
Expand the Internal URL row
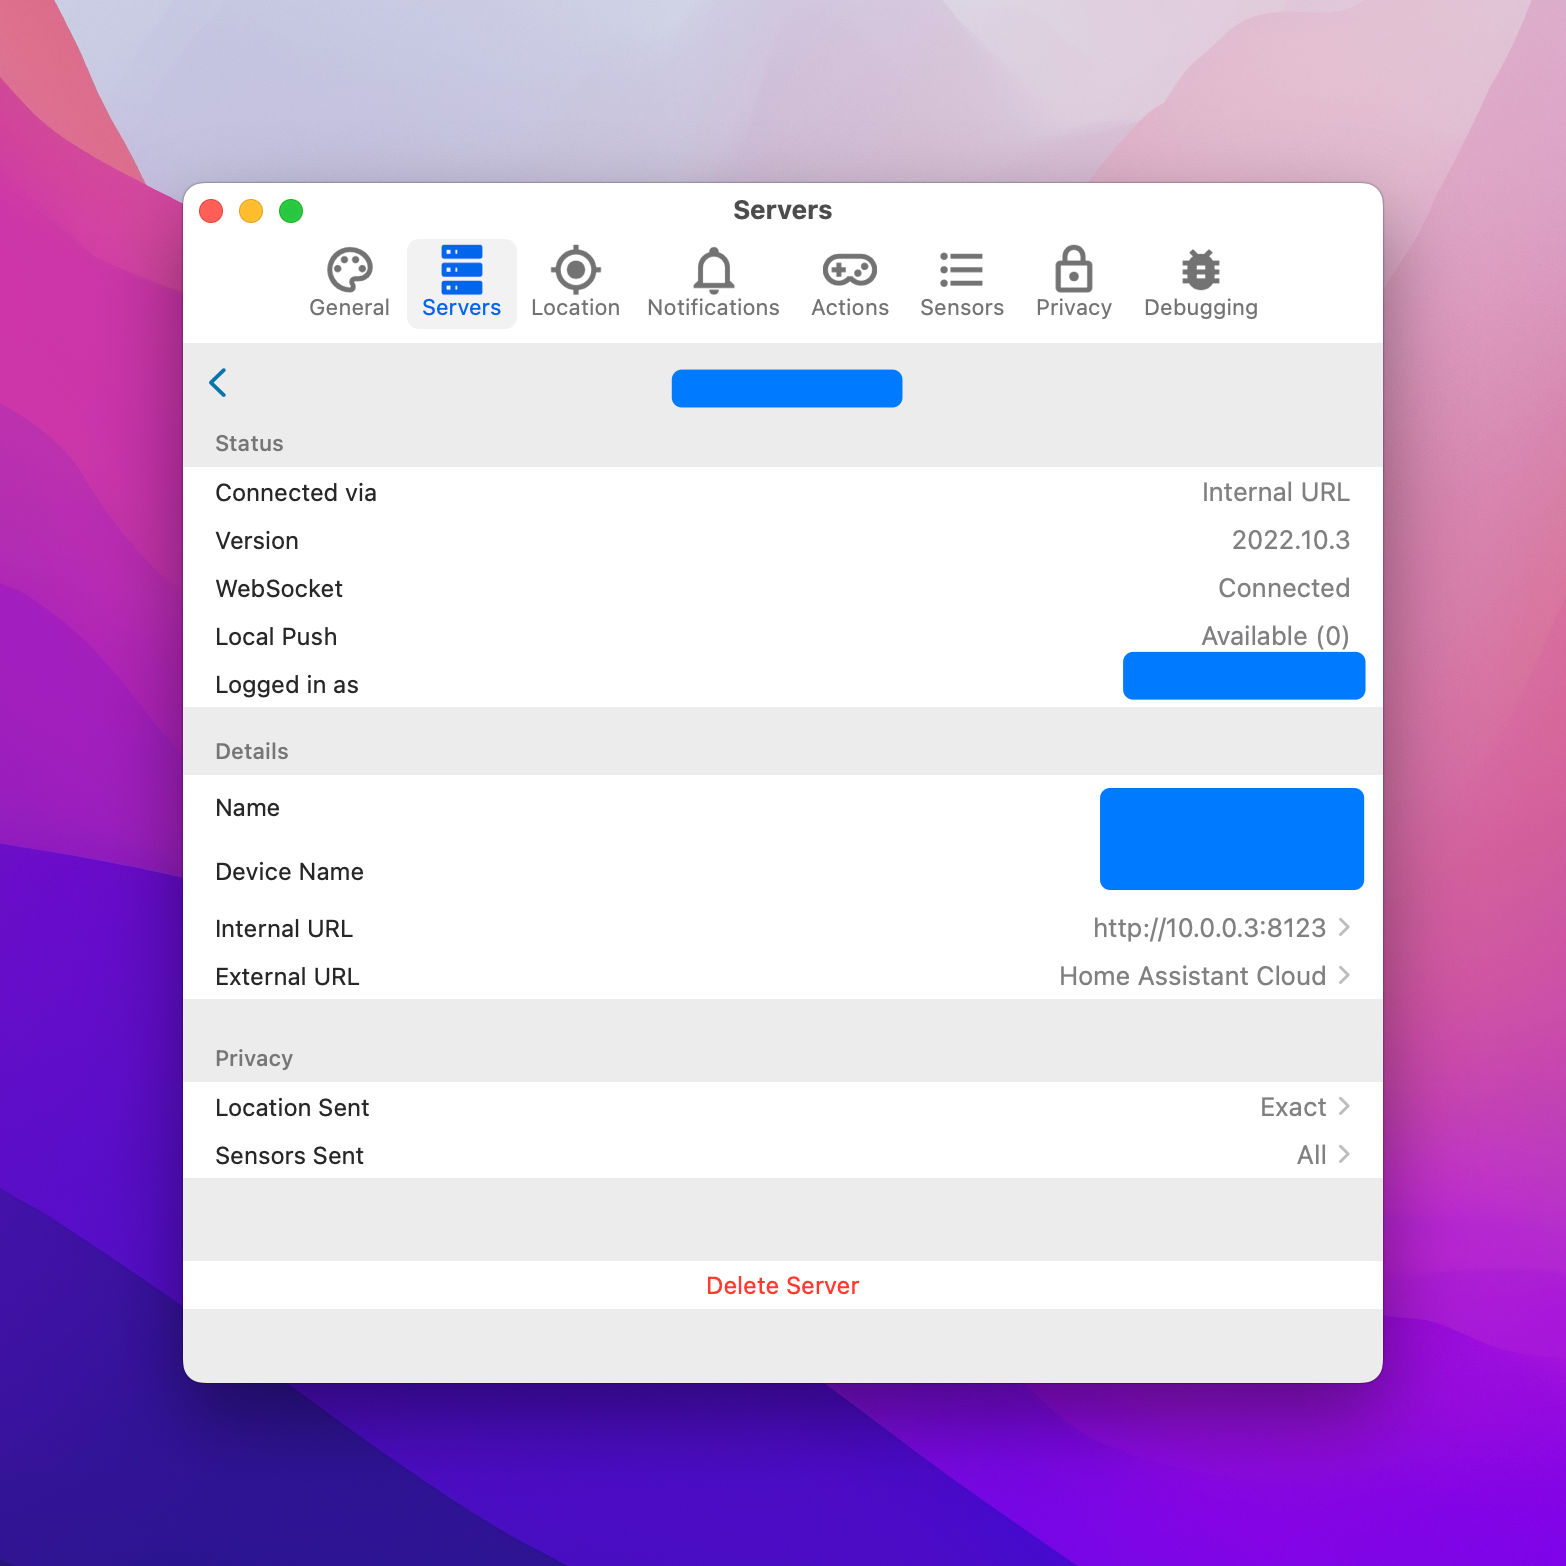pyautogui.click(x=1220, y=928)
